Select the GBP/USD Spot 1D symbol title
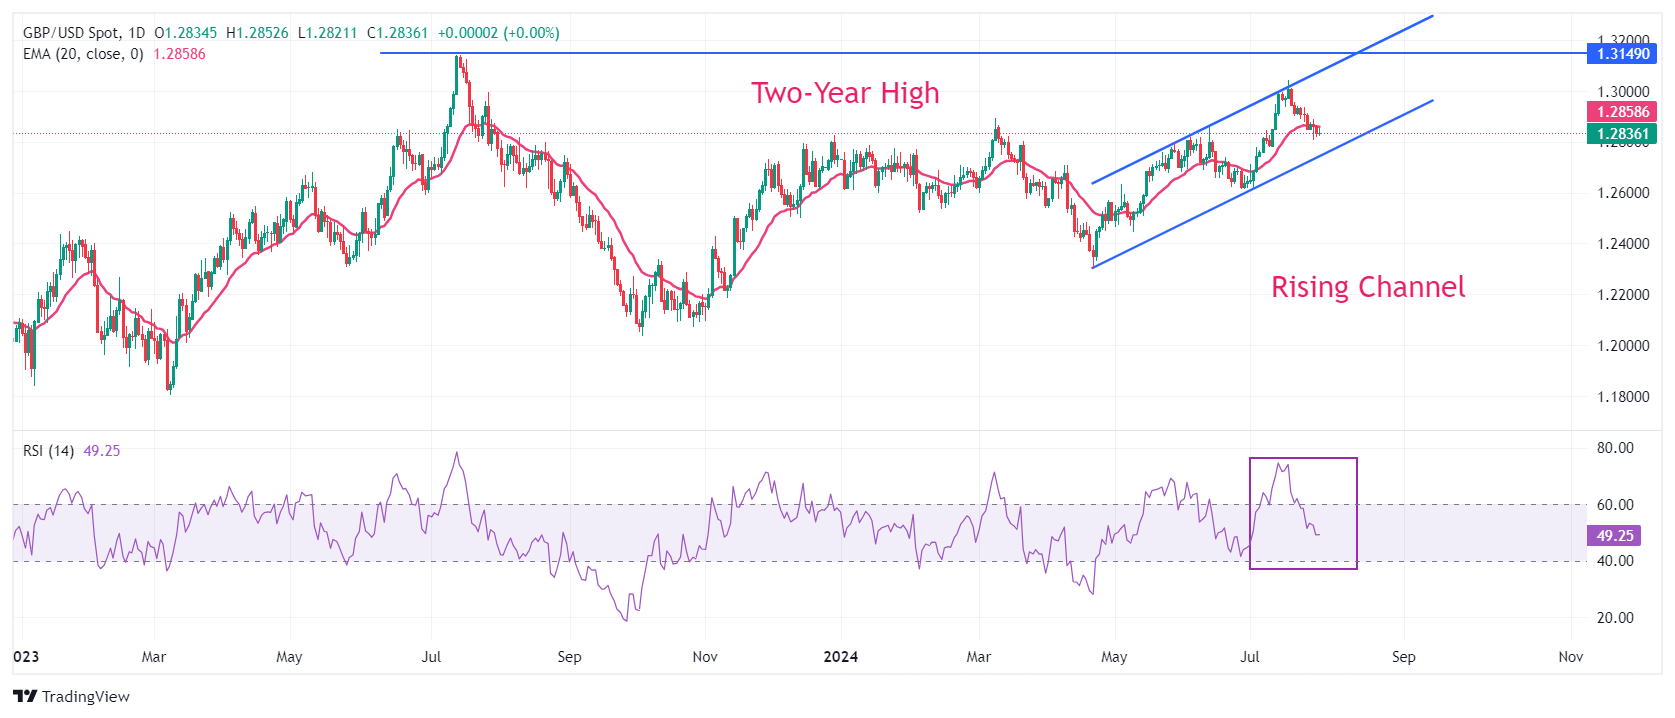The height and width of the screenshot is (718, 1675). tap(85, 33)
